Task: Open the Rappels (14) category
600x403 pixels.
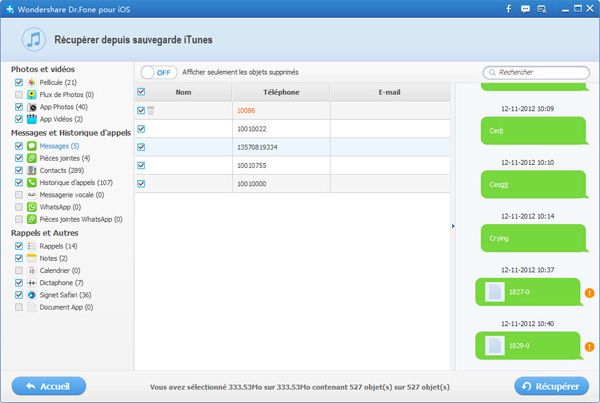Action: point(58,246)
